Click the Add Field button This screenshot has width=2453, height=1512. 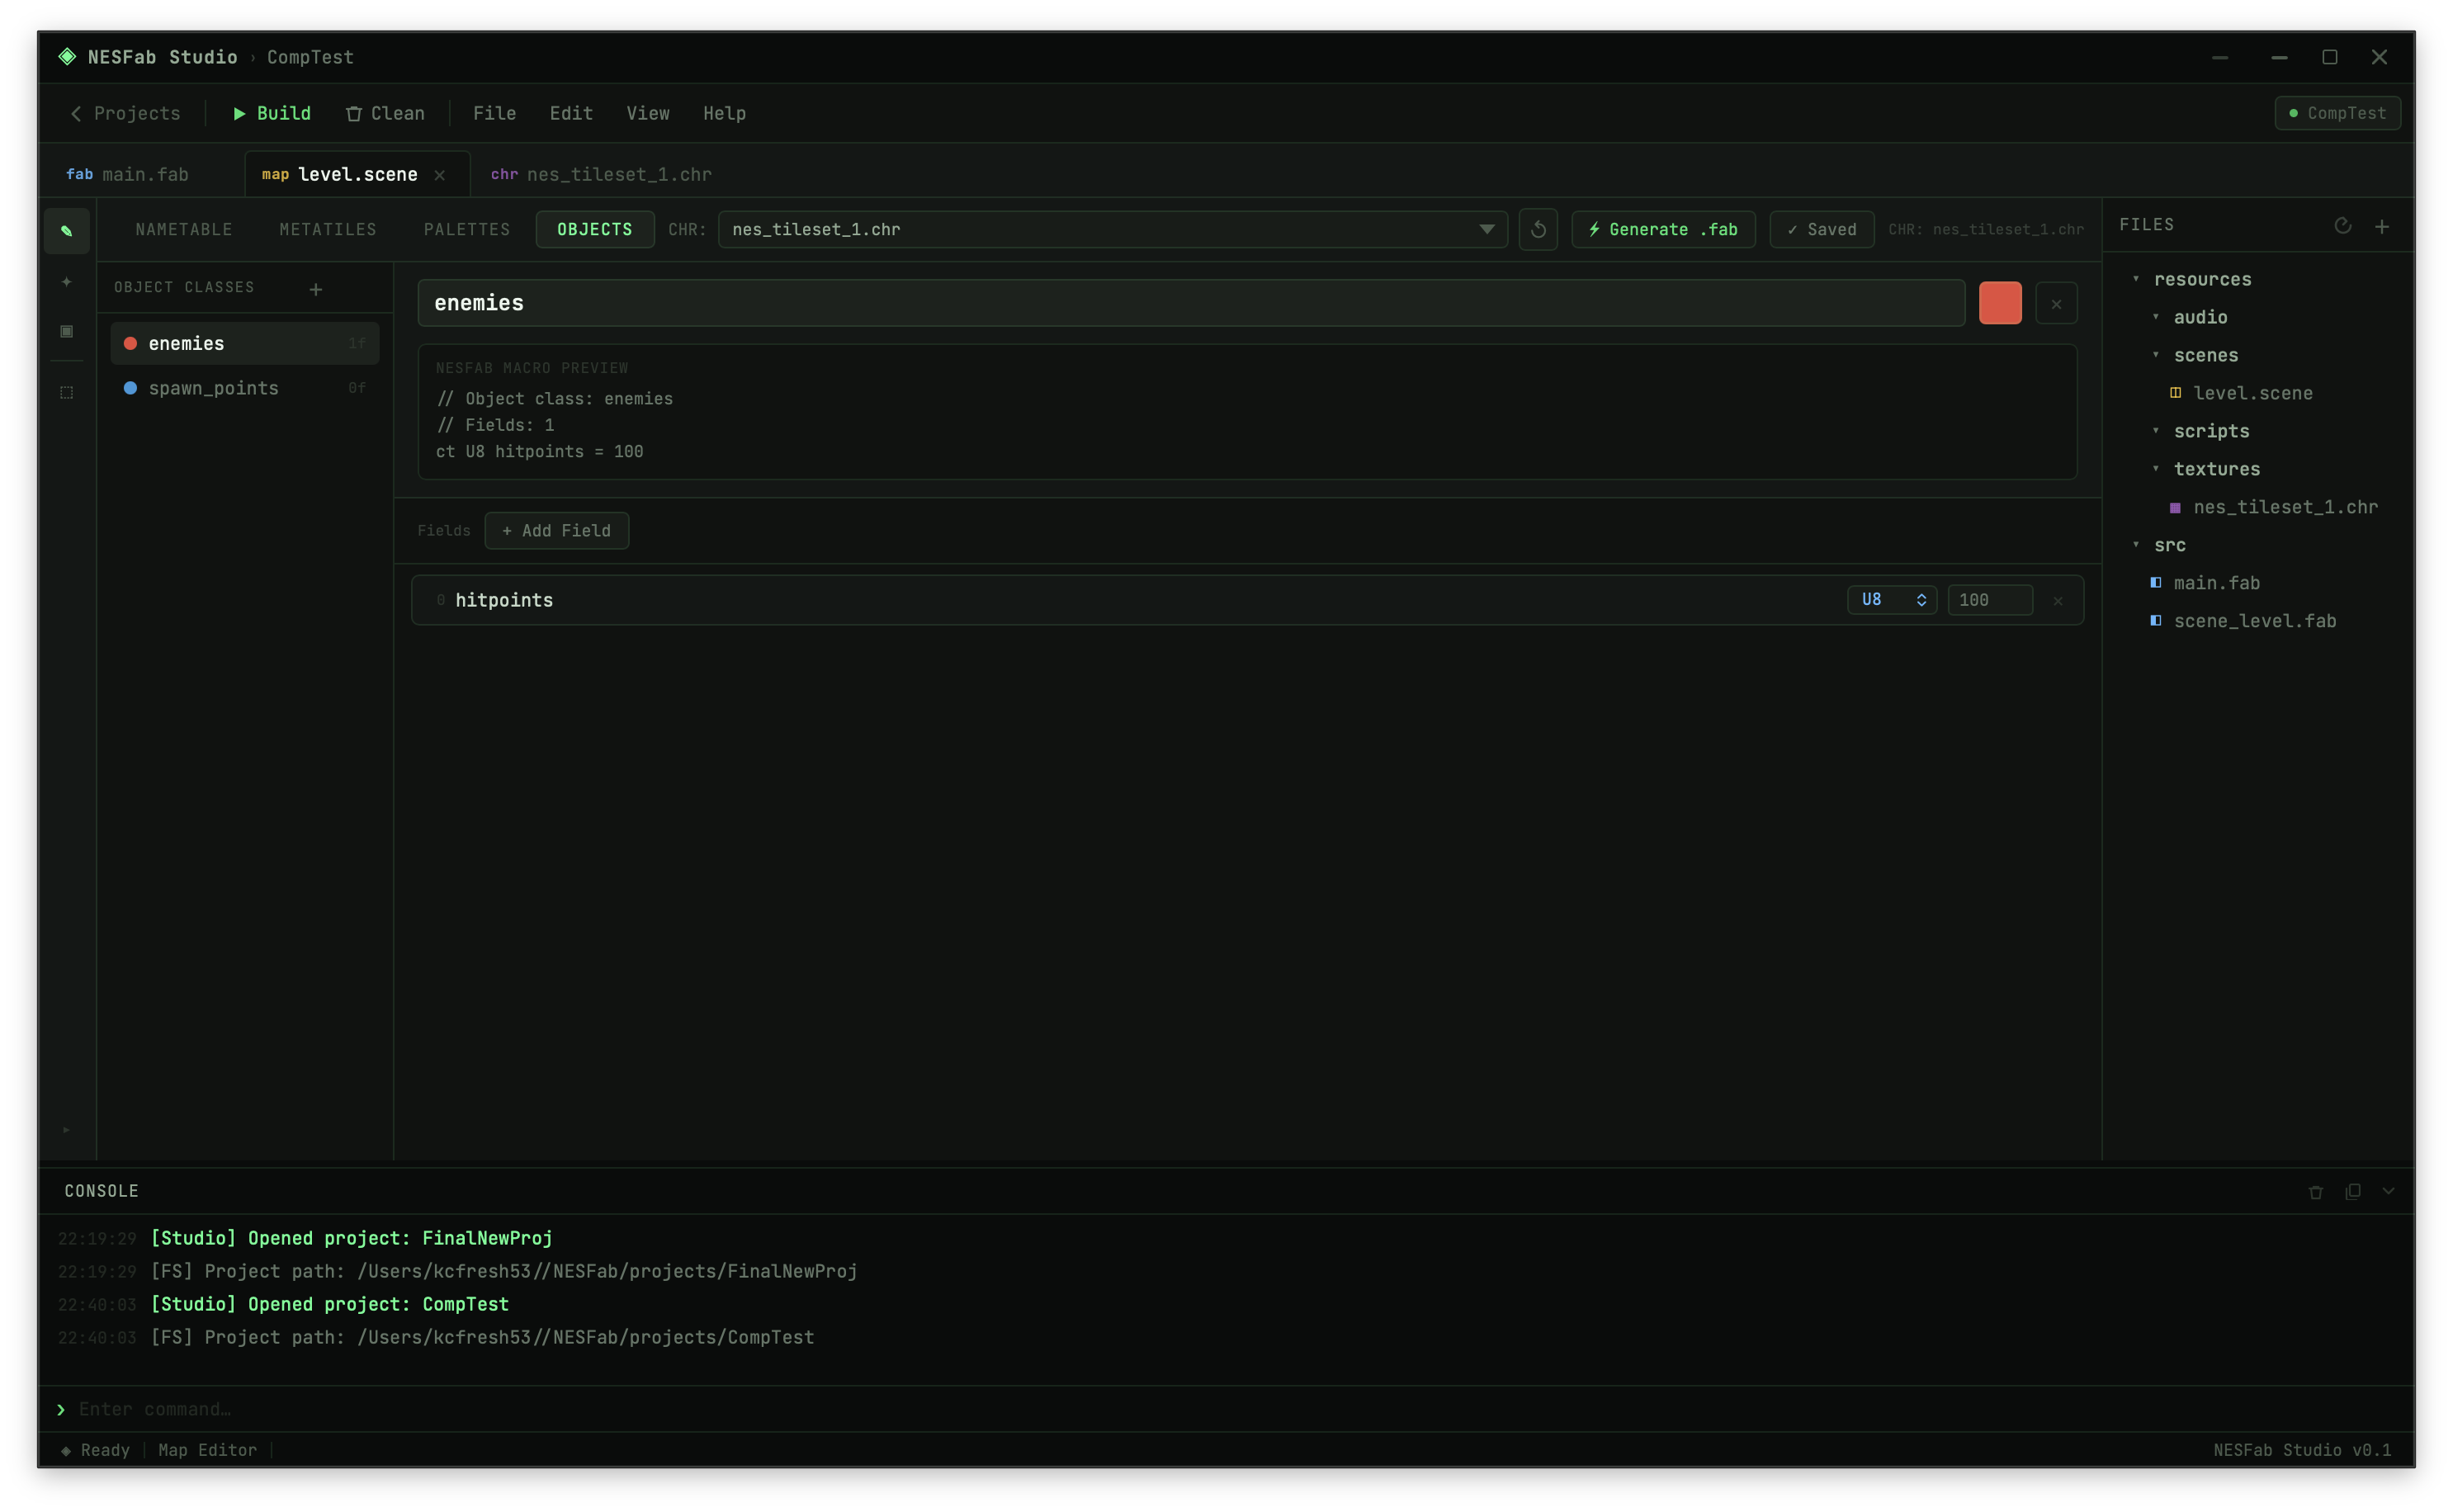(556, 531)
